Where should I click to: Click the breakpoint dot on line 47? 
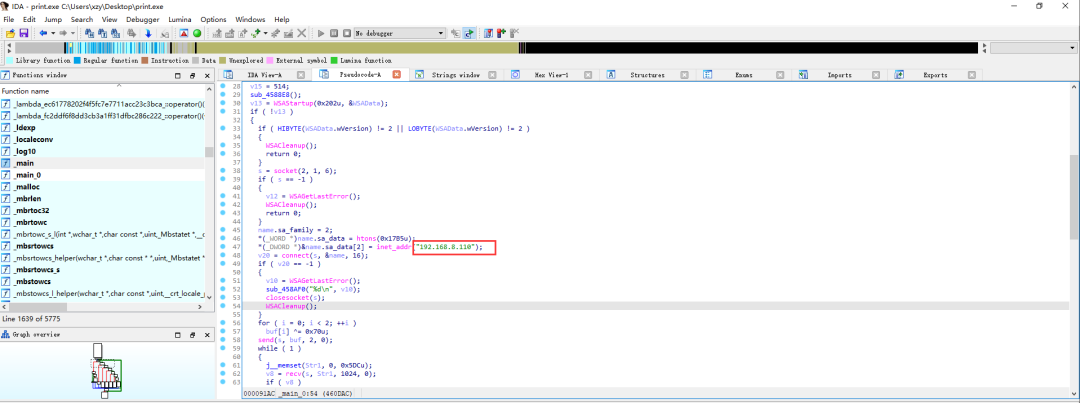coord(222,247)
